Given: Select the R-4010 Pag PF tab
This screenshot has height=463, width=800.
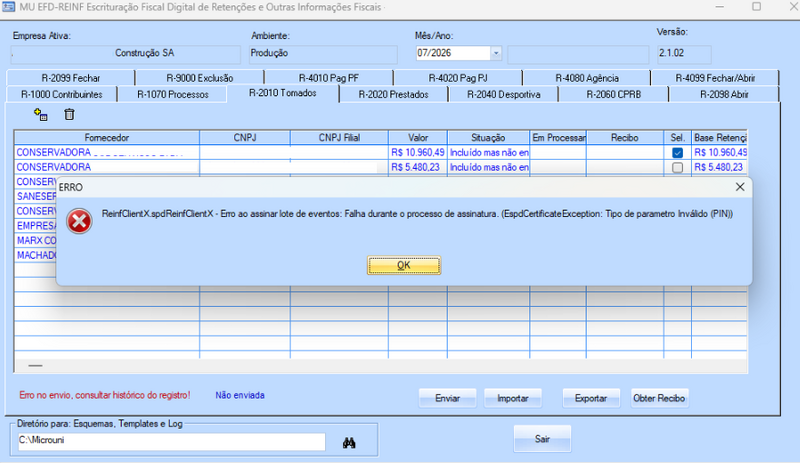Looking at the screenshot, I should [329, 78].
